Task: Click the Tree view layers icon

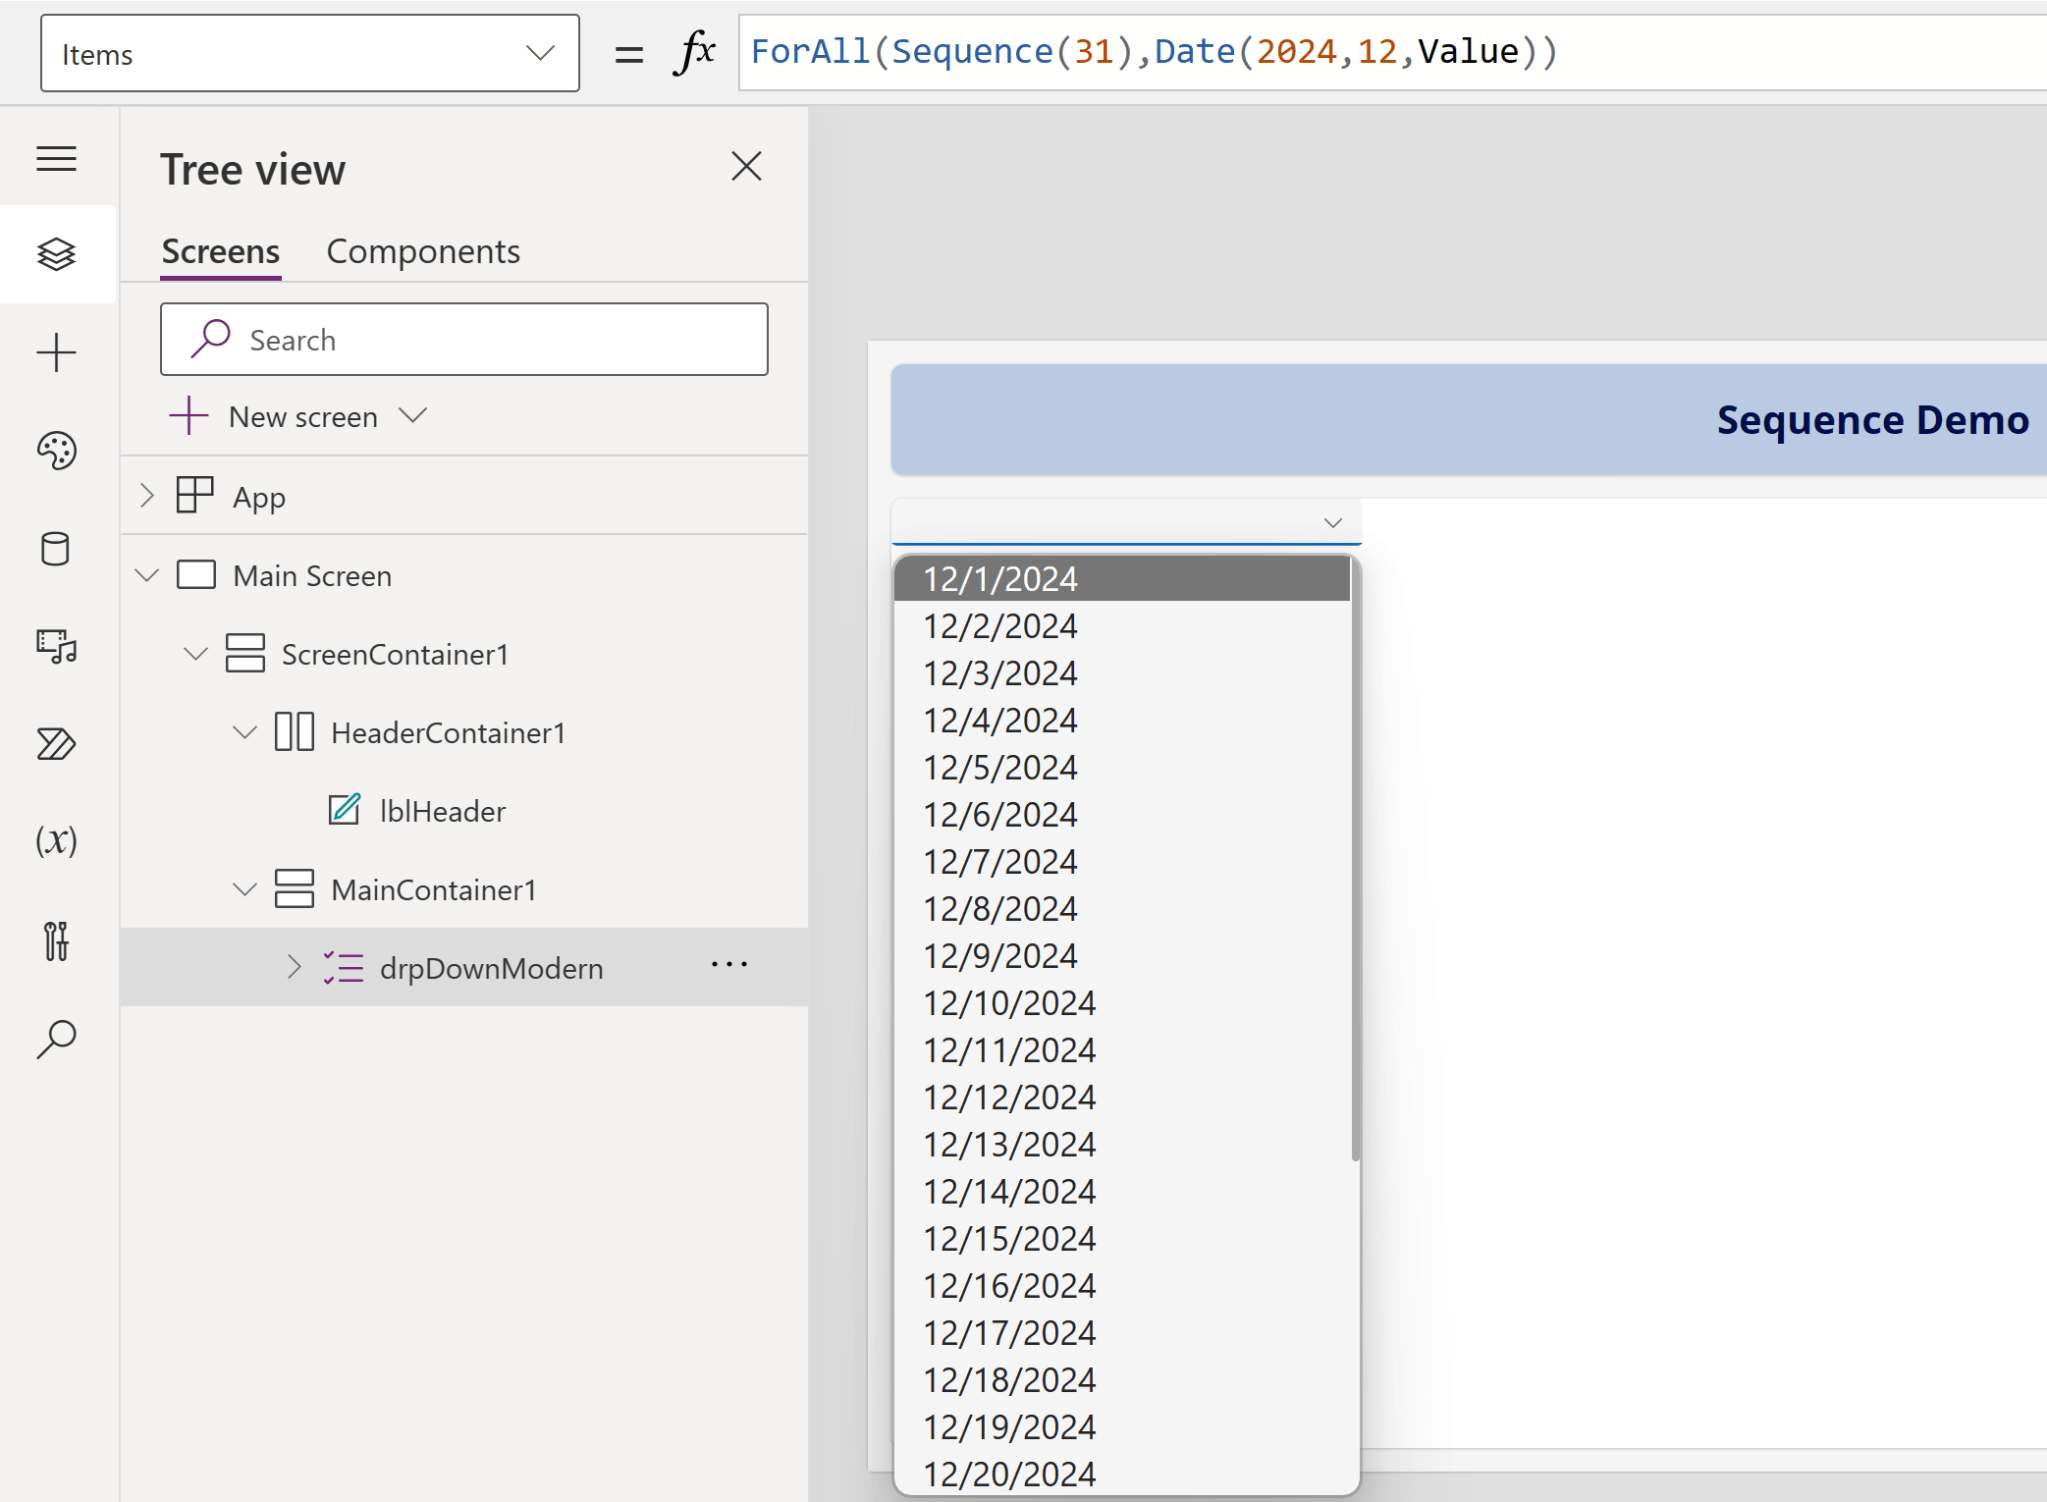Action: pos(56,254)
